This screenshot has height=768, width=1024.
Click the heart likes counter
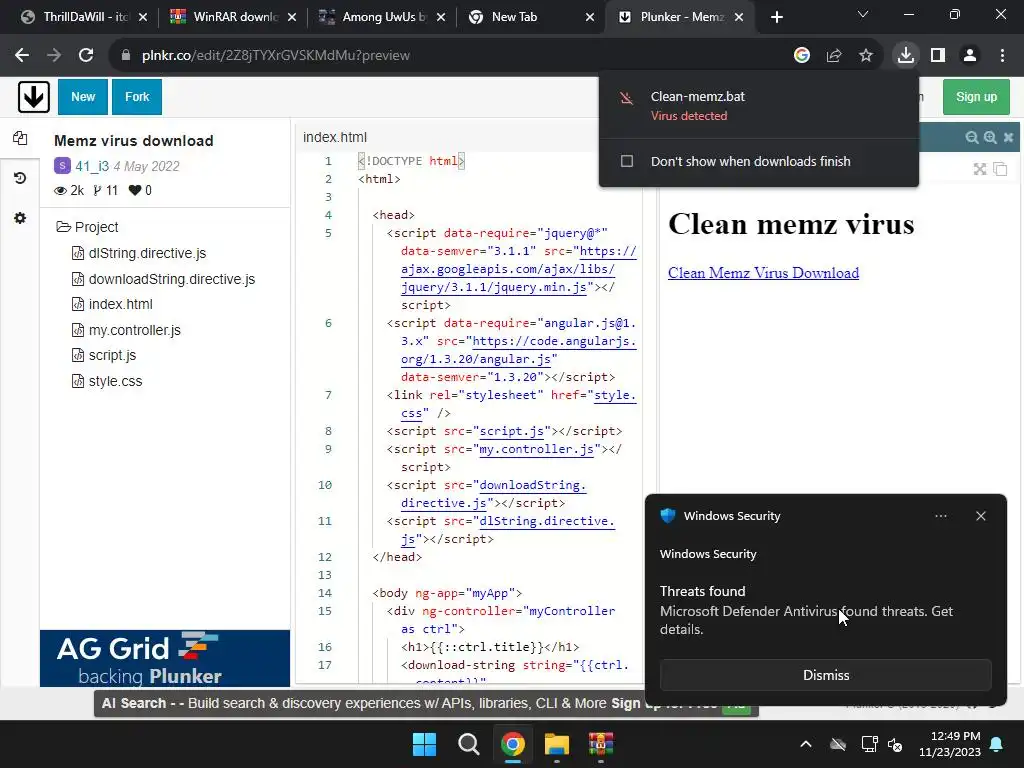click(140, 191)
